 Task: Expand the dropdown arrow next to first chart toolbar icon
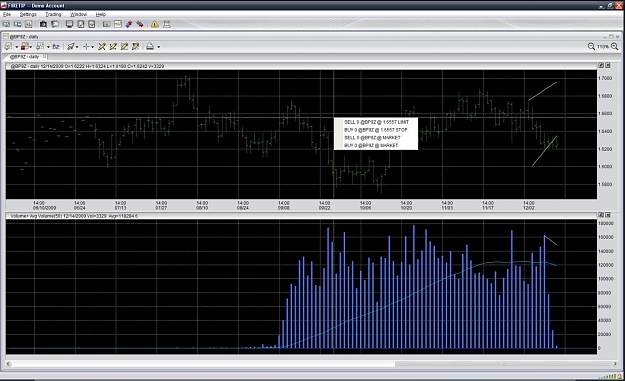[x=16, y=47]
